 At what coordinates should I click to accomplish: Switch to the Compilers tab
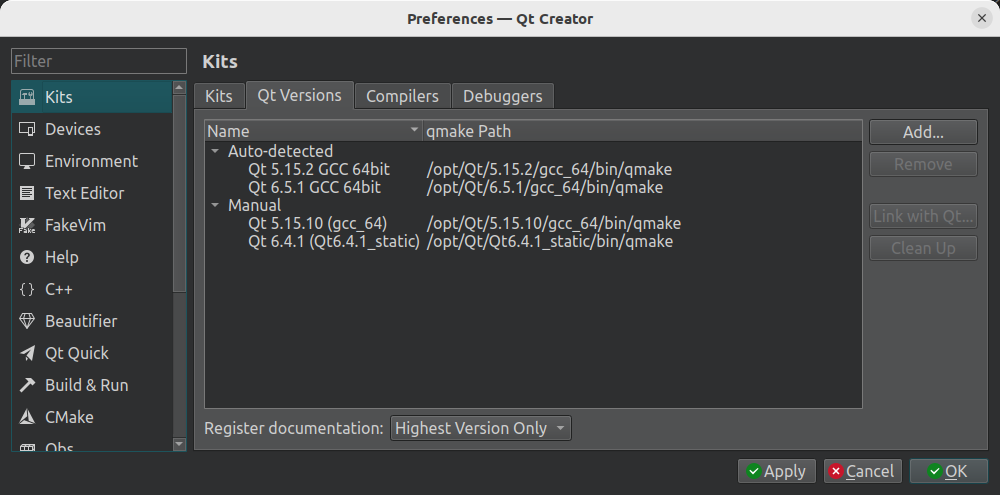pyautogui.click(x=402, y=96)
